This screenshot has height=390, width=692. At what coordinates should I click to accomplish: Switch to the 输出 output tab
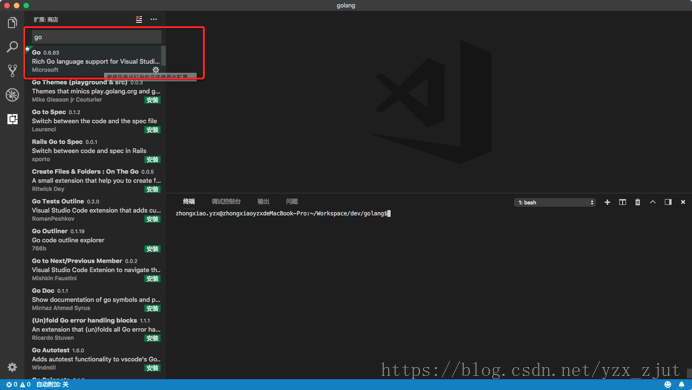click(263, 202)
